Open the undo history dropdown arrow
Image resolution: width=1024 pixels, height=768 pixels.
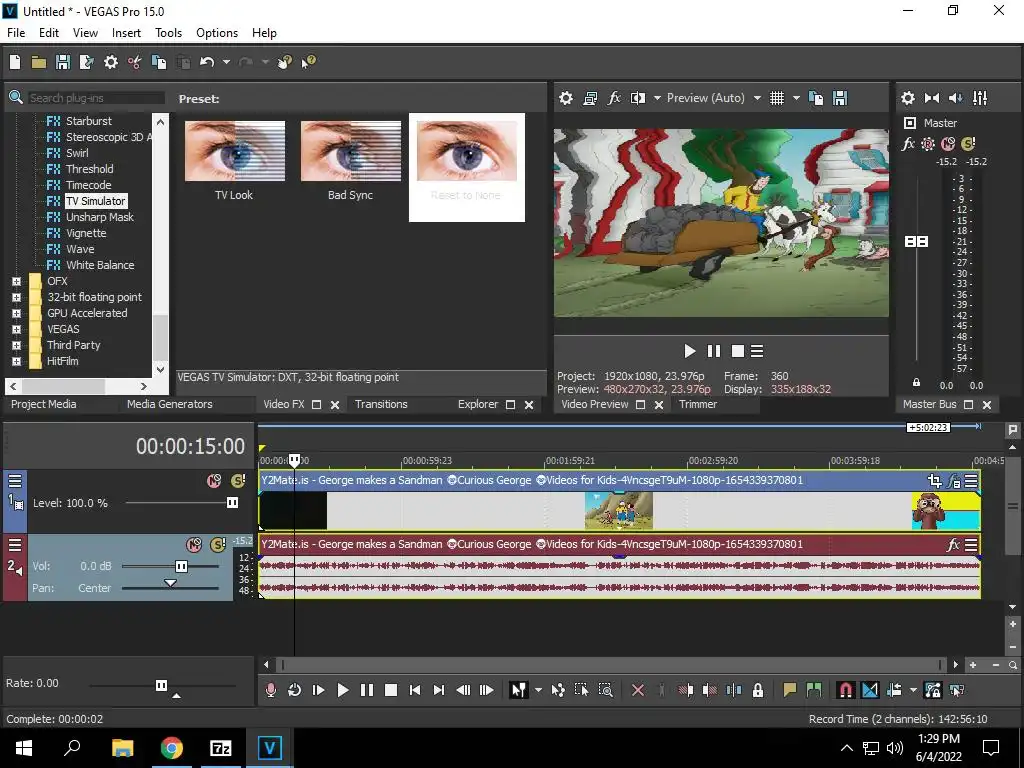tap(226, 62)
